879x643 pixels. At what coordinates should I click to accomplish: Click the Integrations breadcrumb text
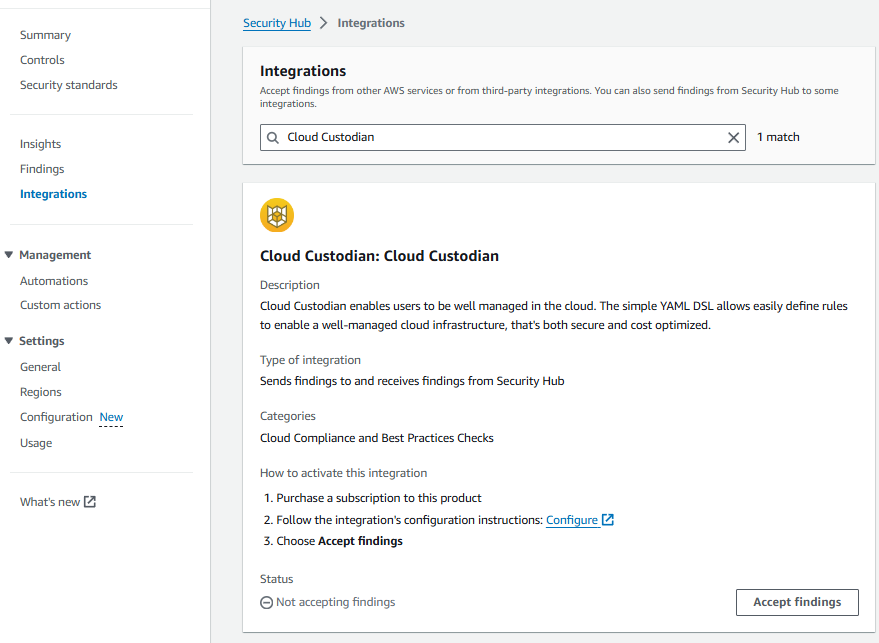[371, 23]
